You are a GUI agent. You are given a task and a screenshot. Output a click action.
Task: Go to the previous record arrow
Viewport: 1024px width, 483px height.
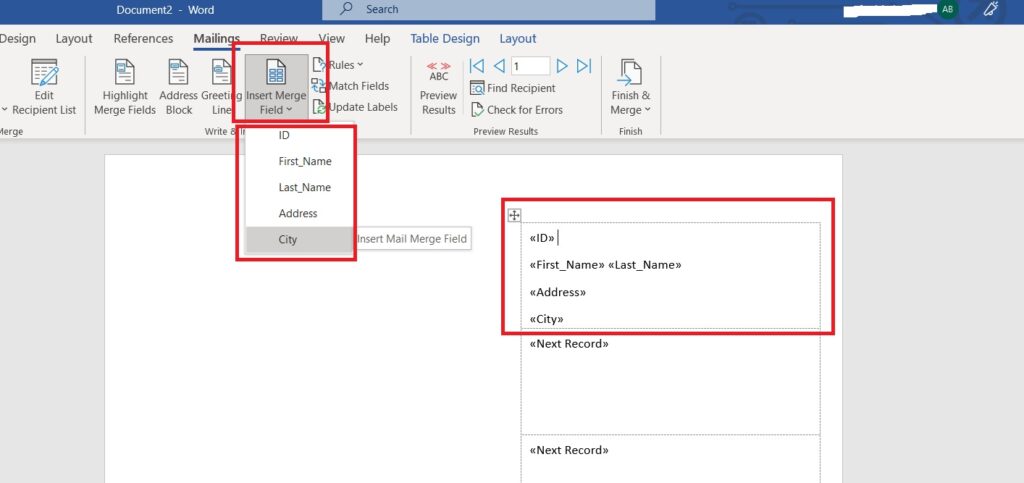point(498,66)
